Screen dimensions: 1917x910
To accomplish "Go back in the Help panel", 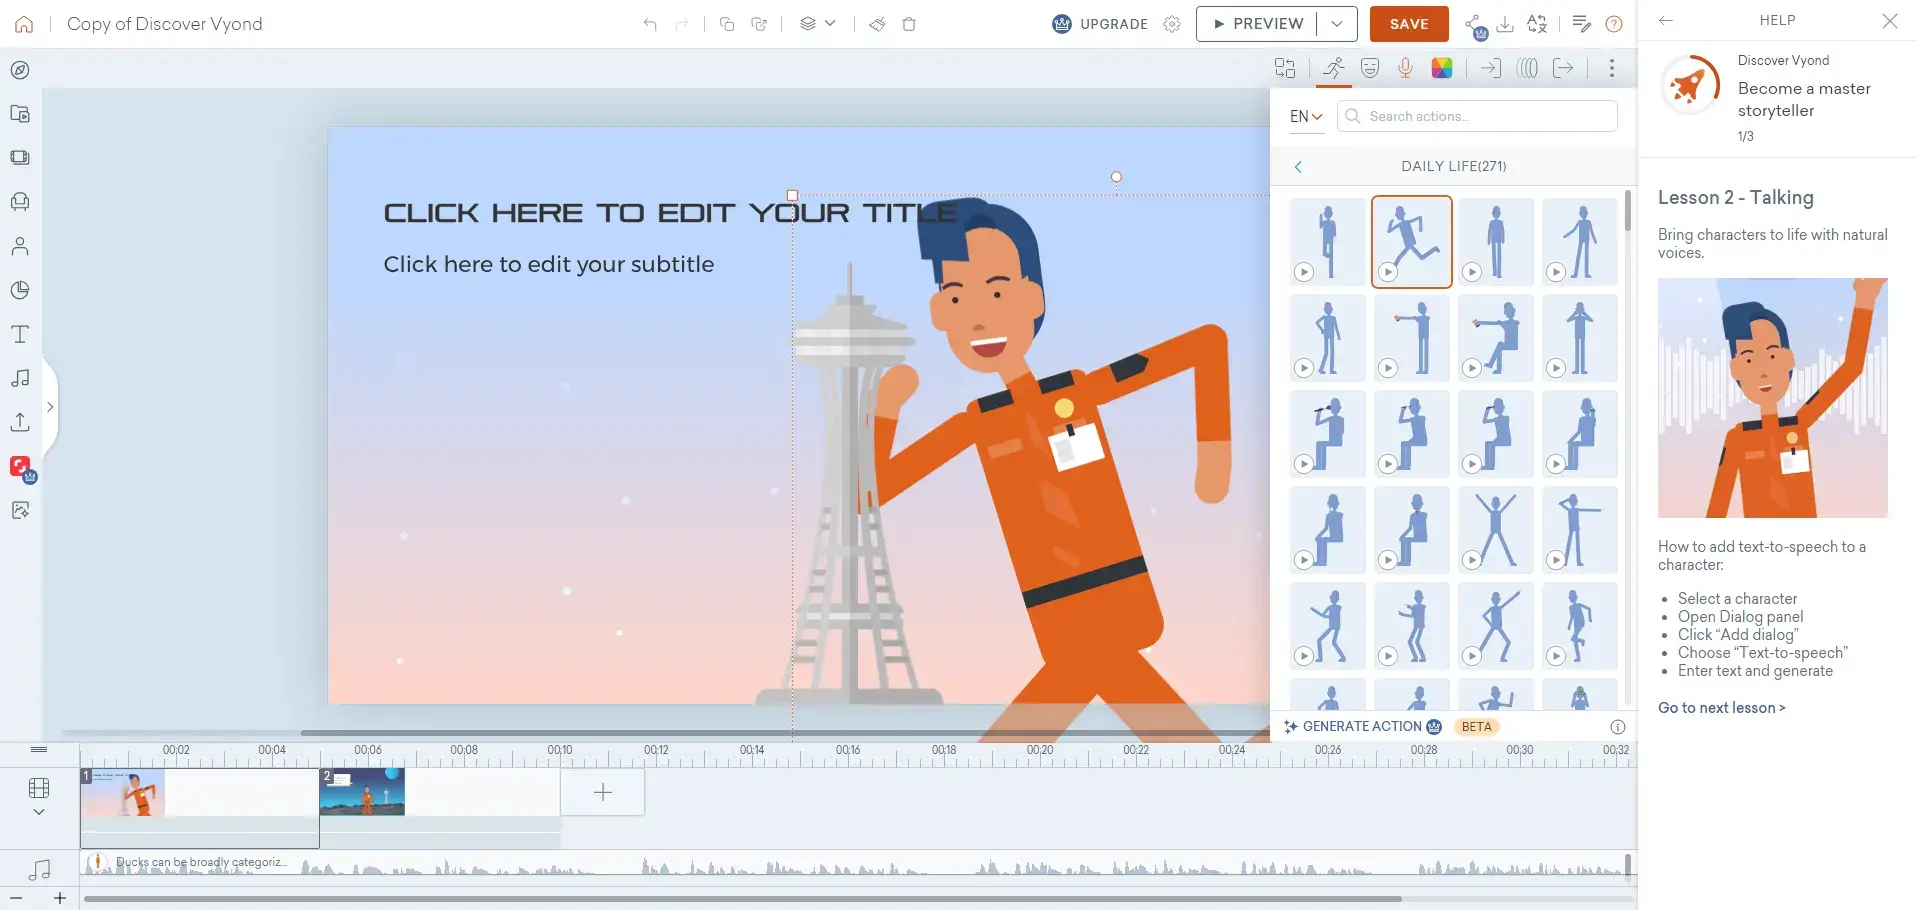I will [1666, 21].
